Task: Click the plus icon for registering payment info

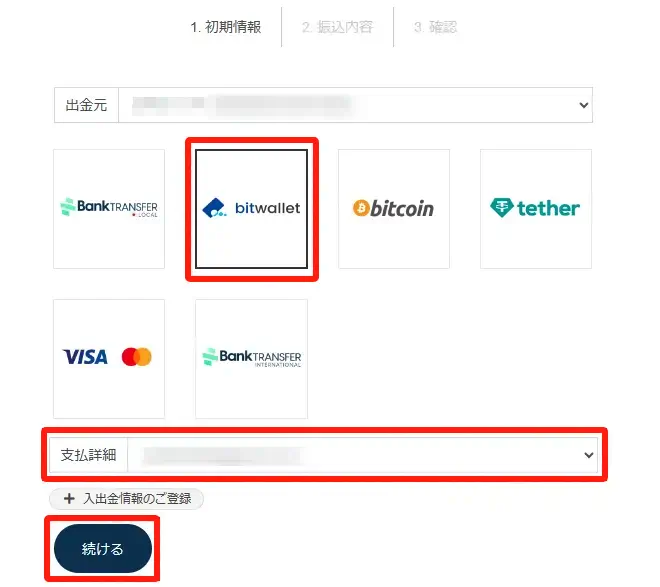Action: [69, 499]
